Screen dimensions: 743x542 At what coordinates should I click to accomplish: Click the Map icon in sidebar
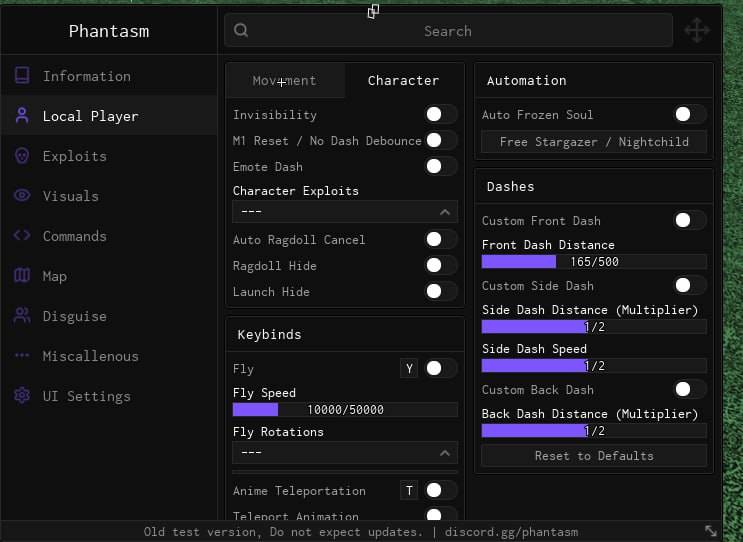point(22,275)
